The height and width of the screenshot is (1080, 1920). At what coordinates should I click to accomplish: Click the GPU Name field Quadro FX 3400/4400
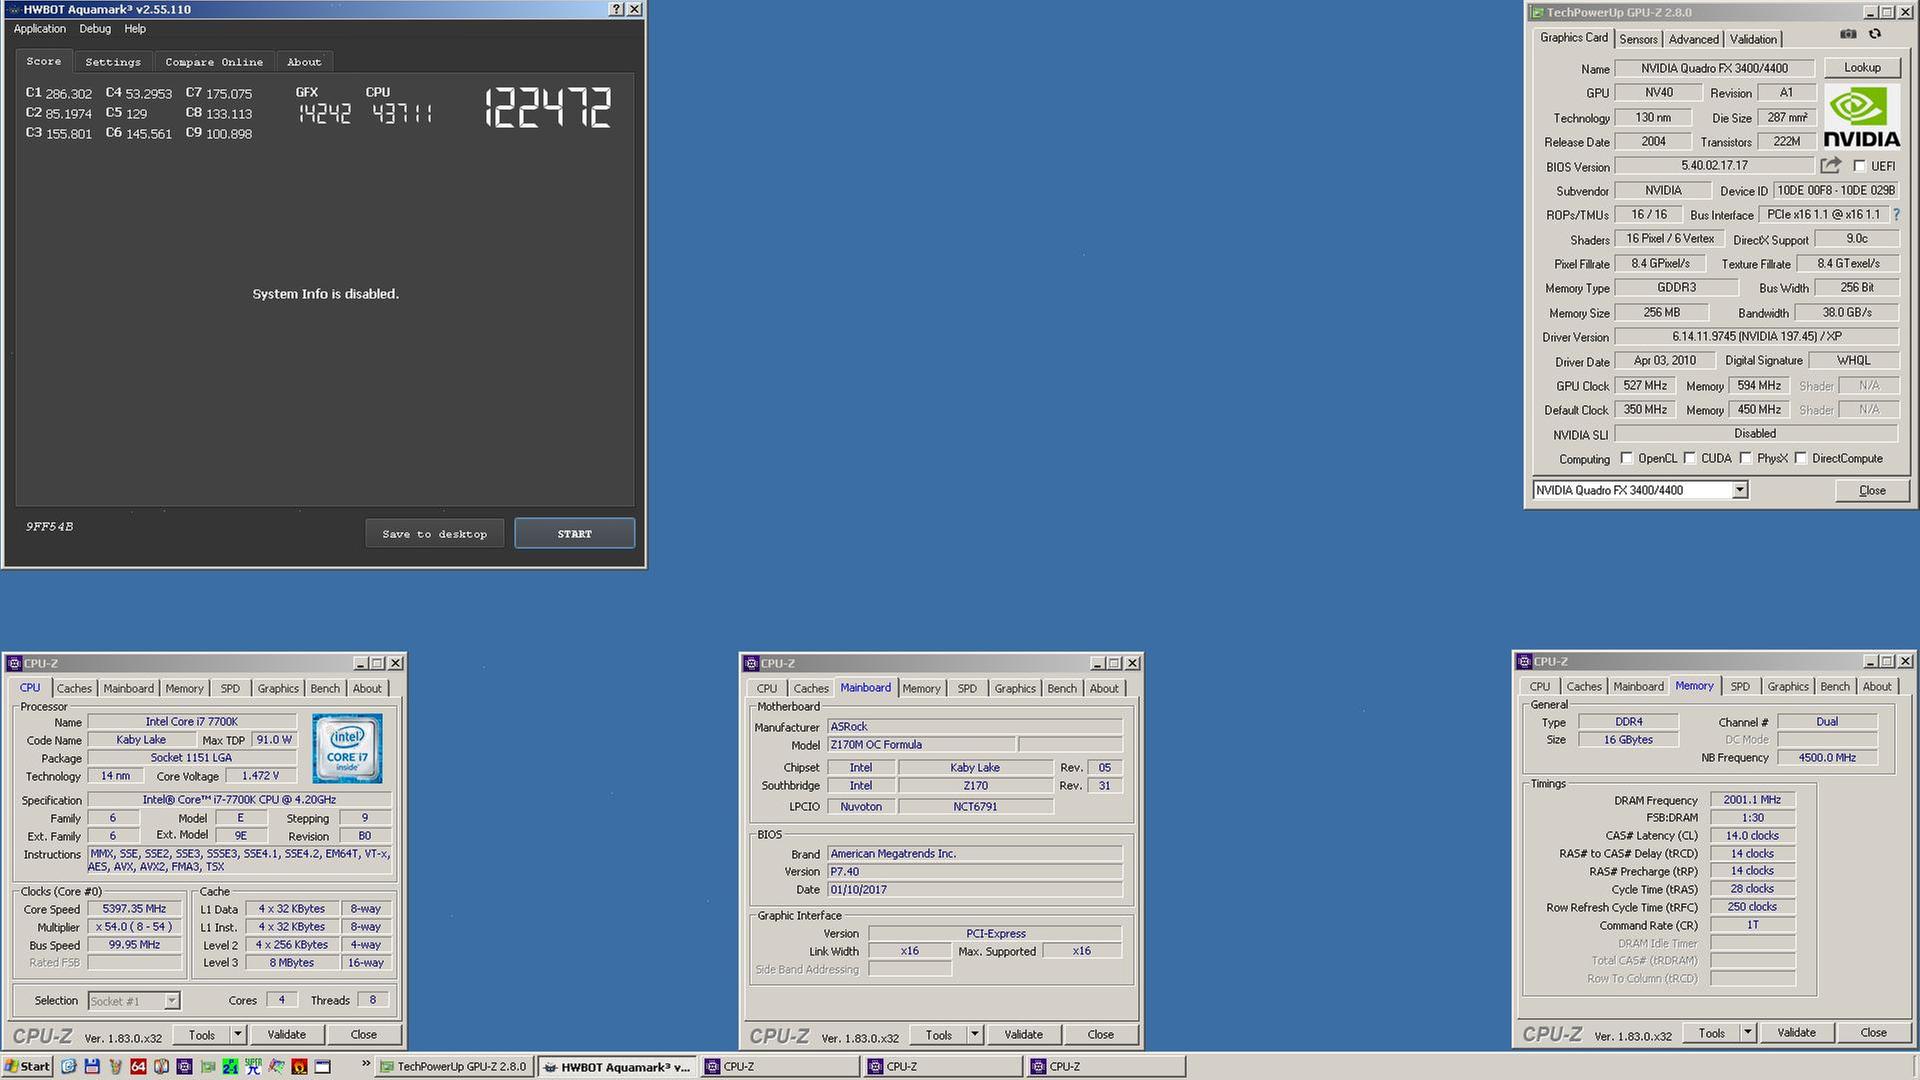[1714, 68]
